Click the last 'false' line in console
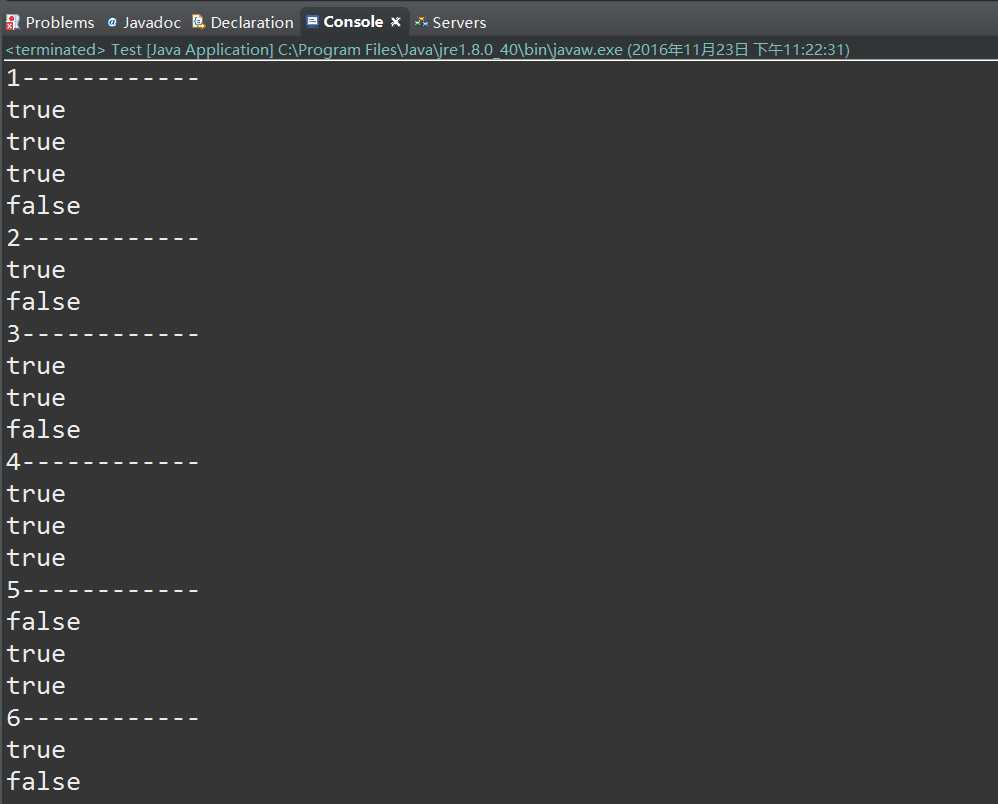 pyautogui.click(x=43, y=782)
